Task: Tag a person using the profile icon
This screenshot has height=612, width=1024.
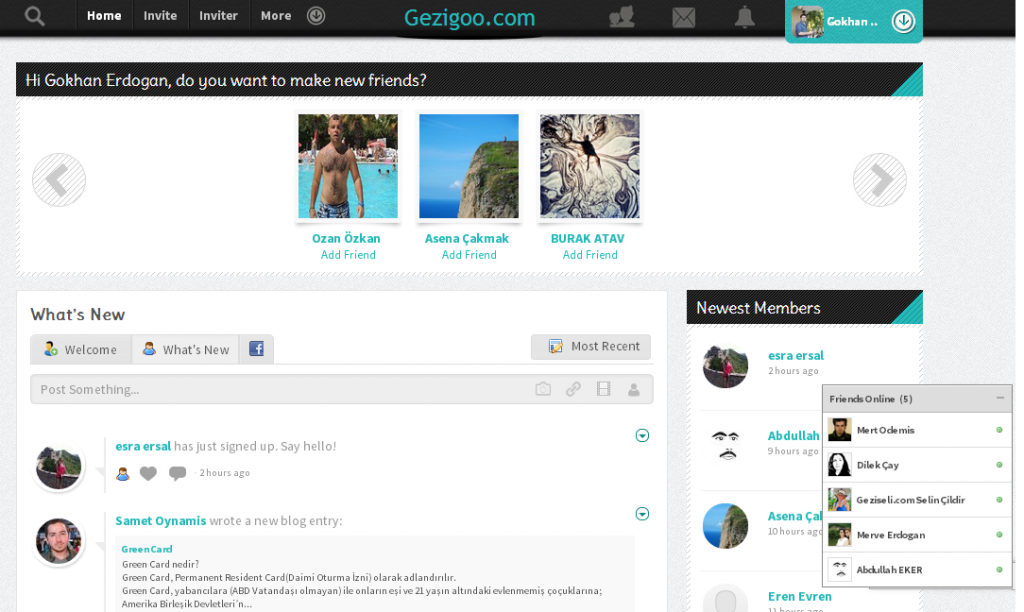Action: coord(633,389)
